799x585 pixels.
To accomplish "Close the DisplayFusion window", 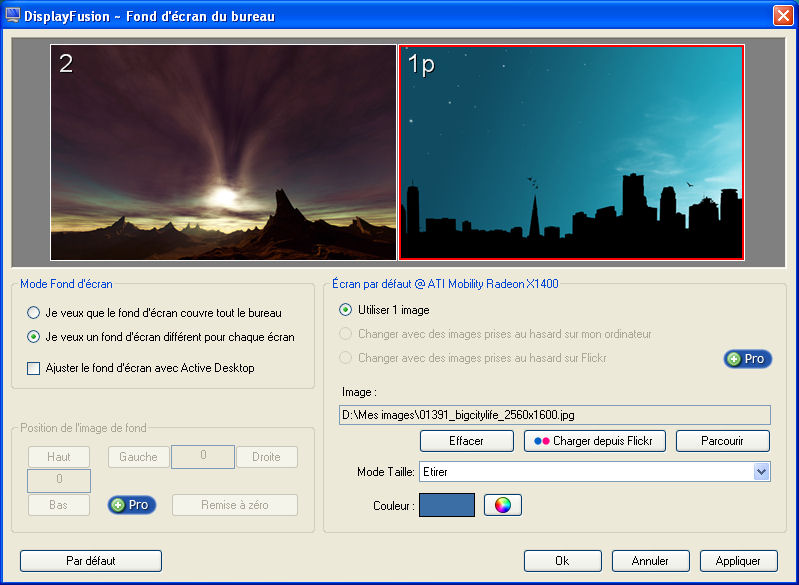I will pos(783,16).
